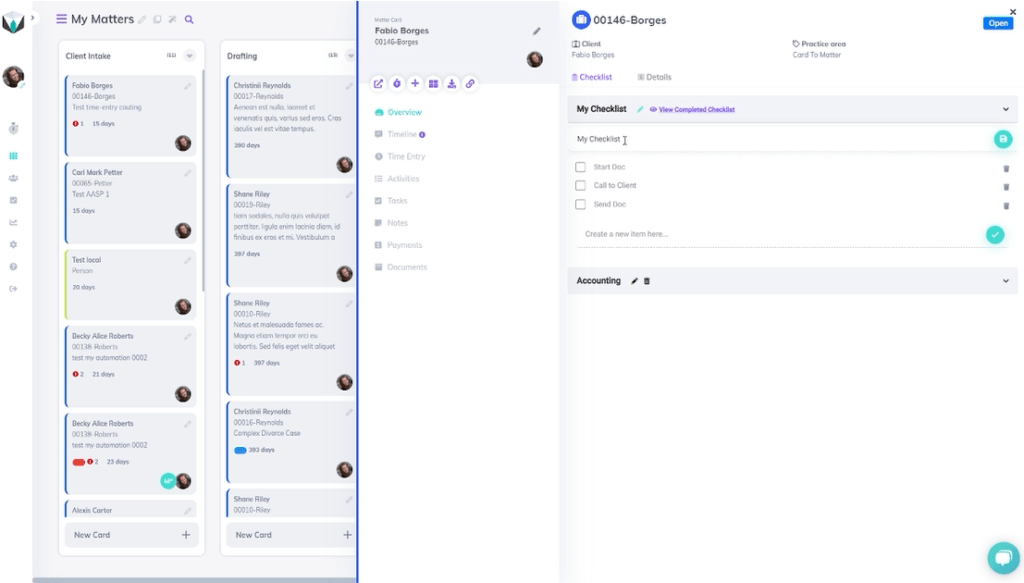Open the download icon in matter card toolbar
The width and height of the screenshot is (1024, 583).
tap(451, 84)
